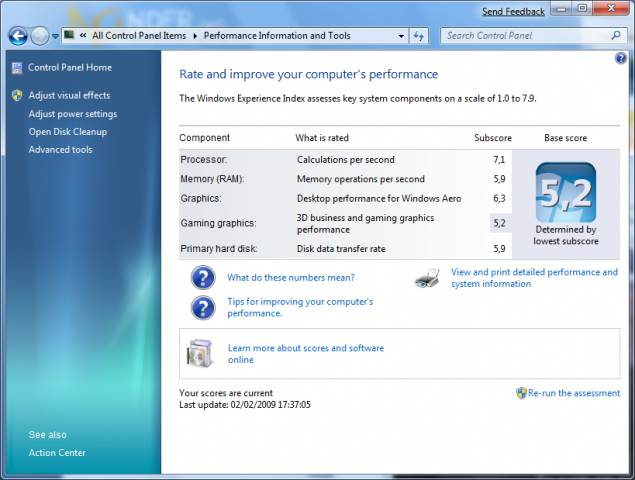Open the blue Help question-mark icon
This screenshot has width=635, height=480.
click(x=620, y=59)
